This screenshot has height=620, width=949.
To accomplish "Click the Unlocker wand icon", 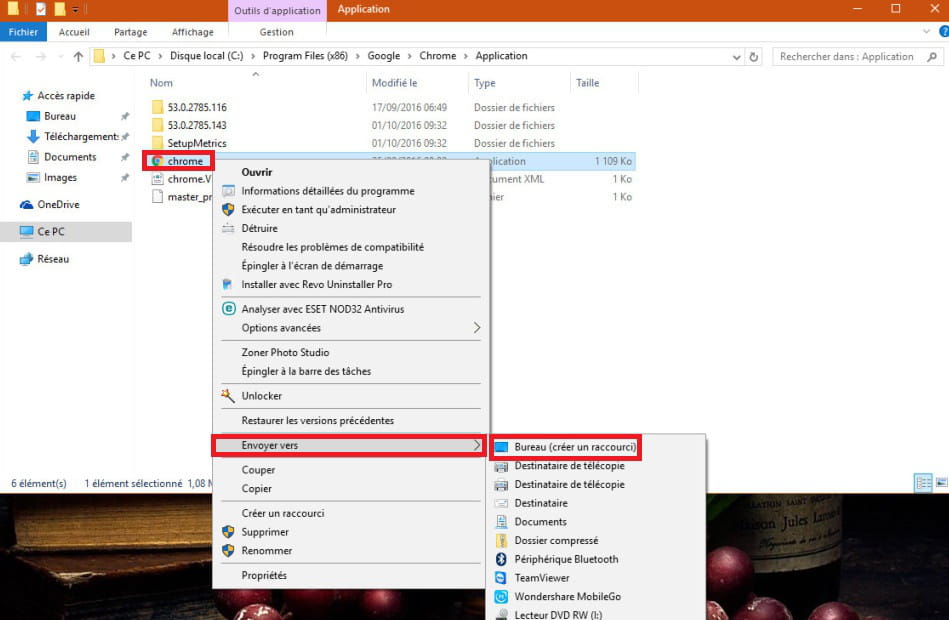I will (x=228, y=396).
